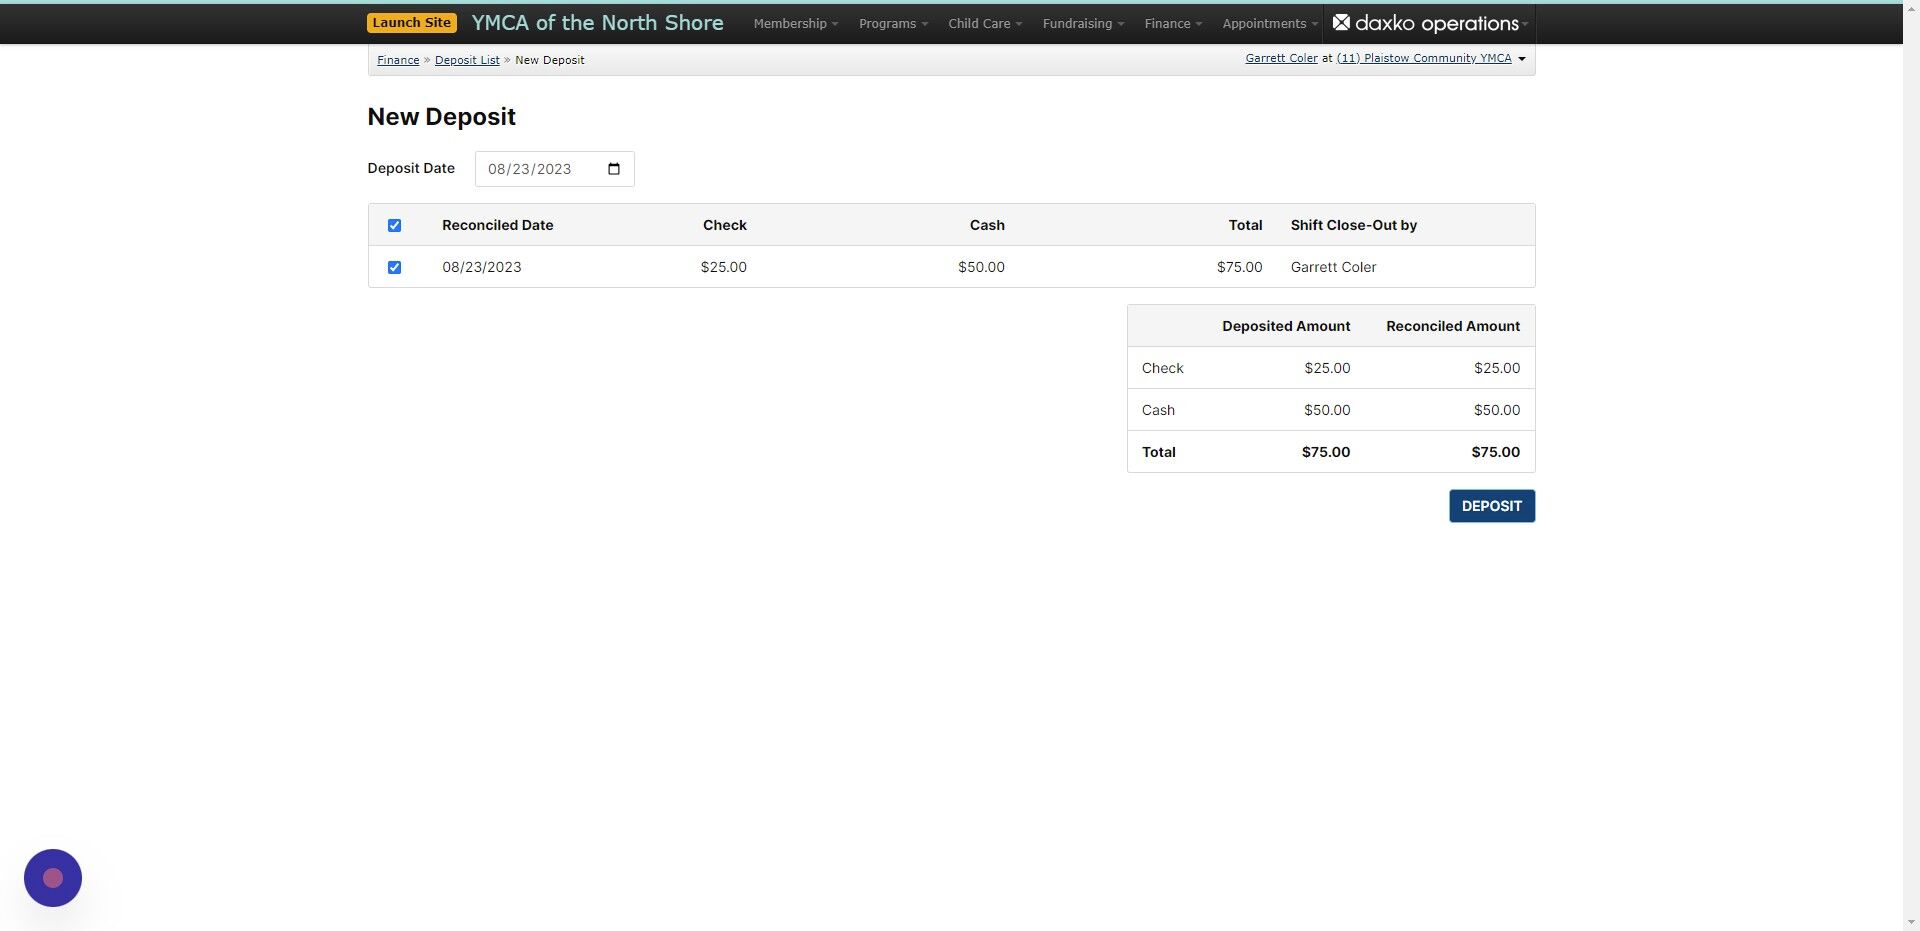This screenshot has height=931, width=1920.
Task: Open the purple chat widget bubble
Action: (53, 878)
